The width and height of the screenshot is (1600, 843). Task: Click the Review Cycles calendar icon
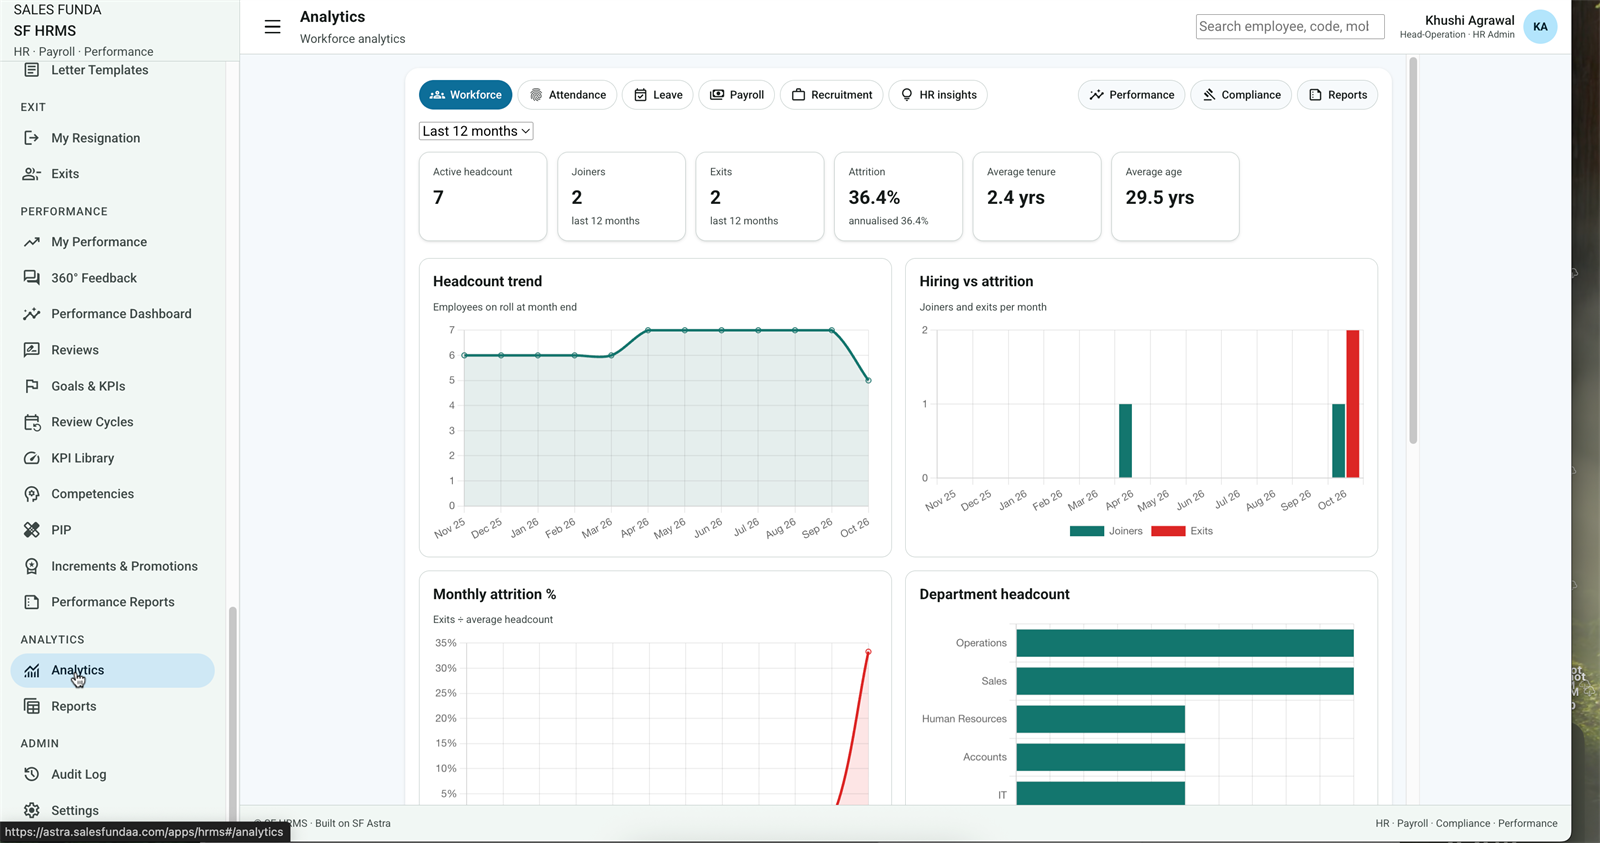click(32, 422)
